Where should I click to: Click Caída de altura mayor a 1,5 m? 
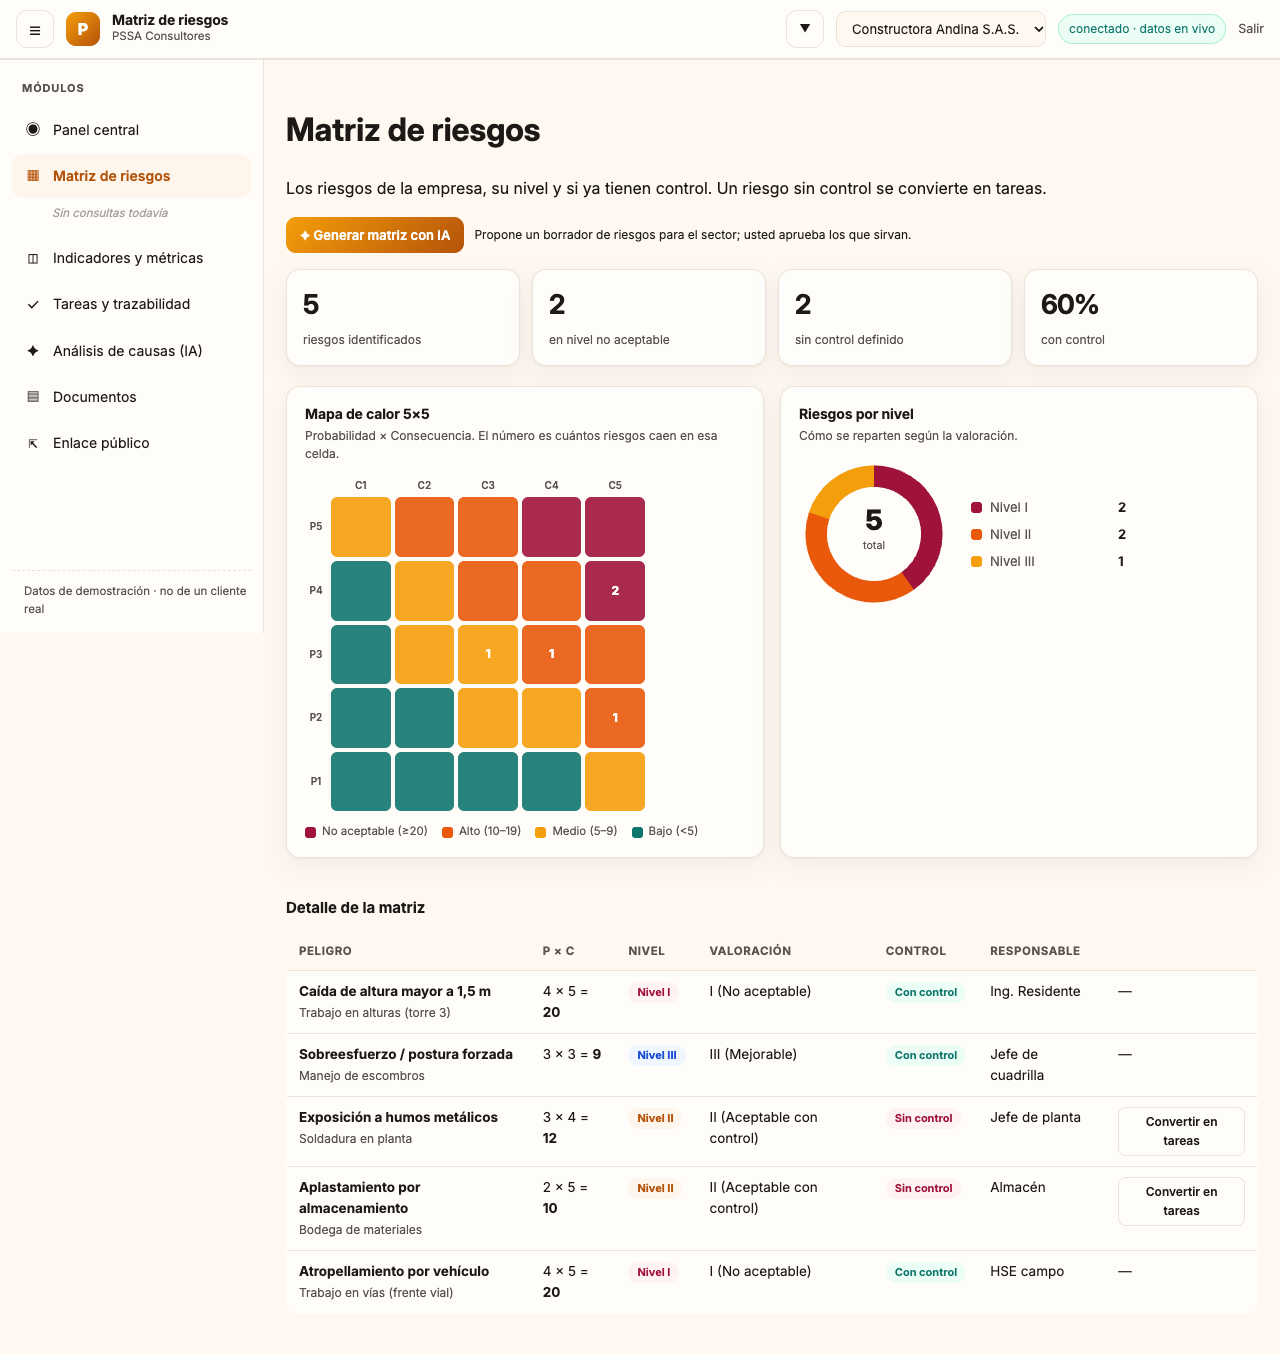pyautogui.click(x=395, y=991)
